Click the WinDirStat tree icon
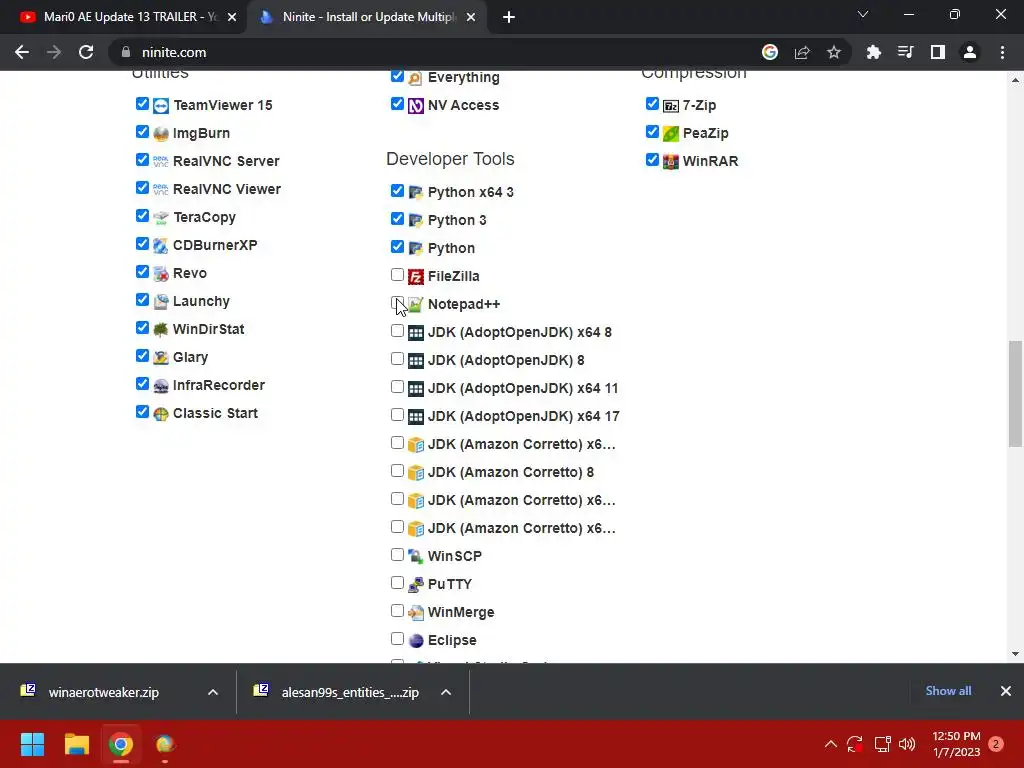This screenshot has height=768, width=1024. [x=161, y=330]
